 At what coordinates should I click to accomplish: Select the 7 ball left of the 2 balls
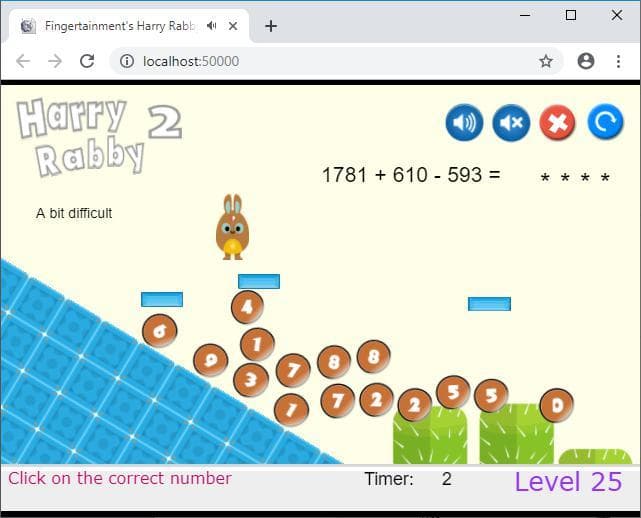(337, 401)
